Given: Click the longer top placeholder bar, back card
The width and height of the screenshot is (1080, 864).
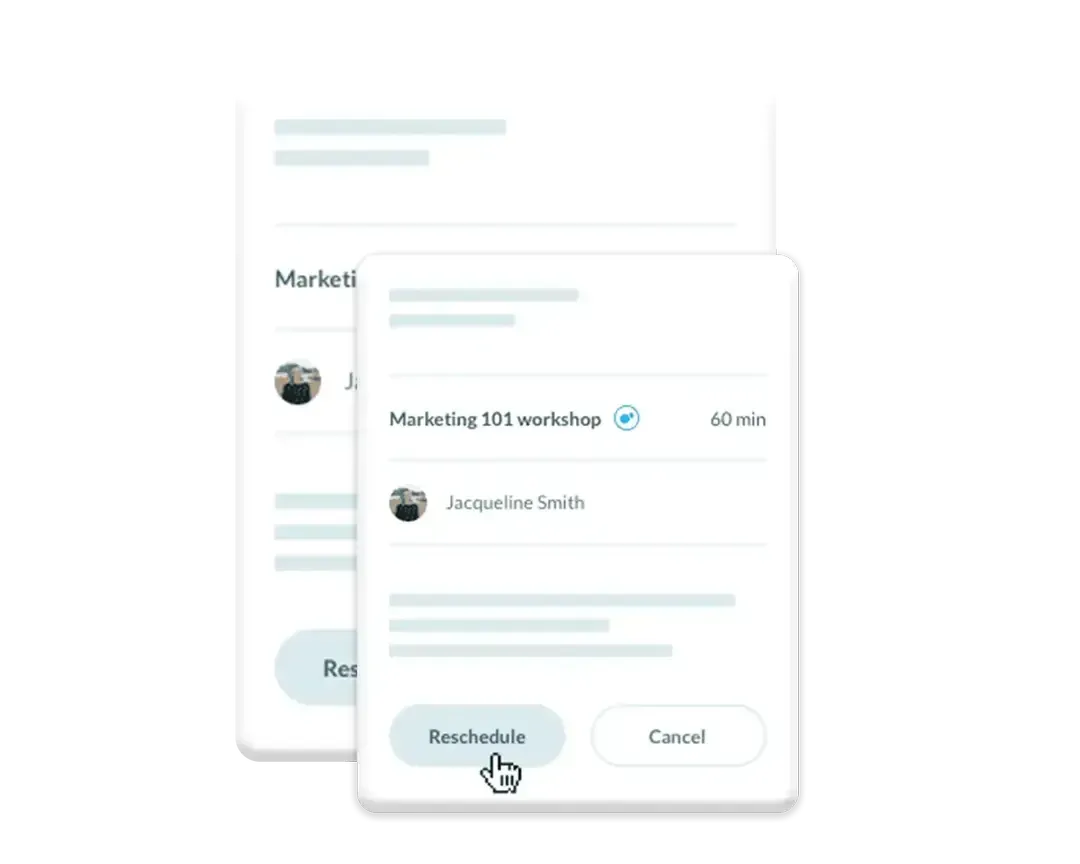Looking at the screenshot, I should click(x=390, y=127).
